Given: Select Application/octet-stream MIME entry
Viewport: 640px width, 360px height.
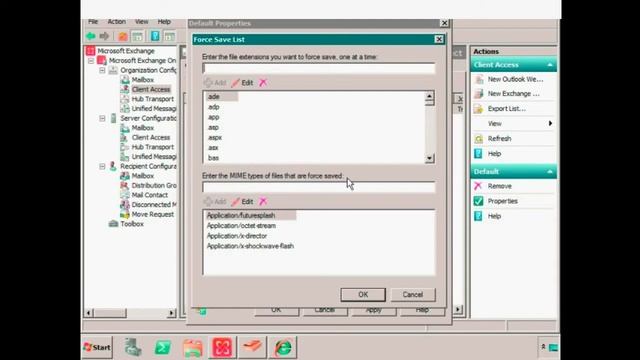Looking at the screenshot, I should point(241,226).
